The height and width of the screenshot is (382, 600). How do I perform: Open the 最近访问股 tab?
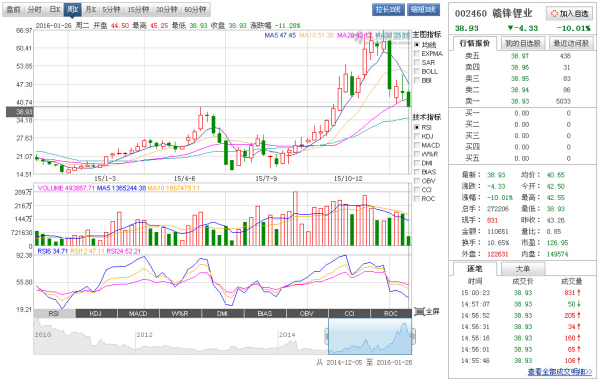pyautogui.click(x=571, y=44)
